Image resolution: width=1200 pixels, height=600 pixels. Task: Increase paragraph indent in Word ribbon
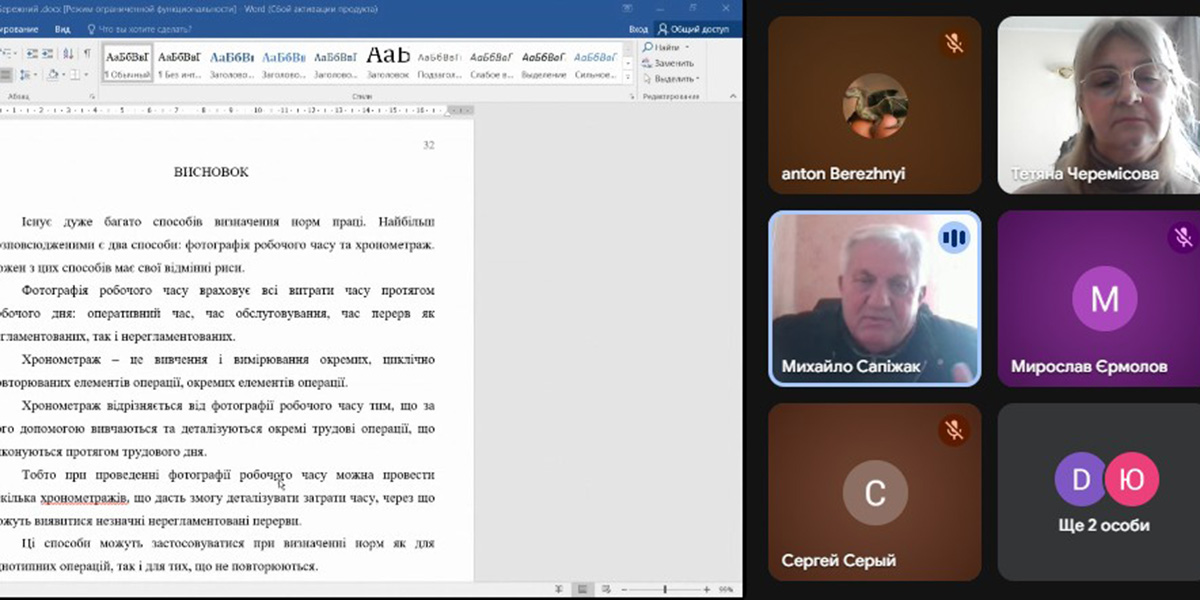(47, 54)
